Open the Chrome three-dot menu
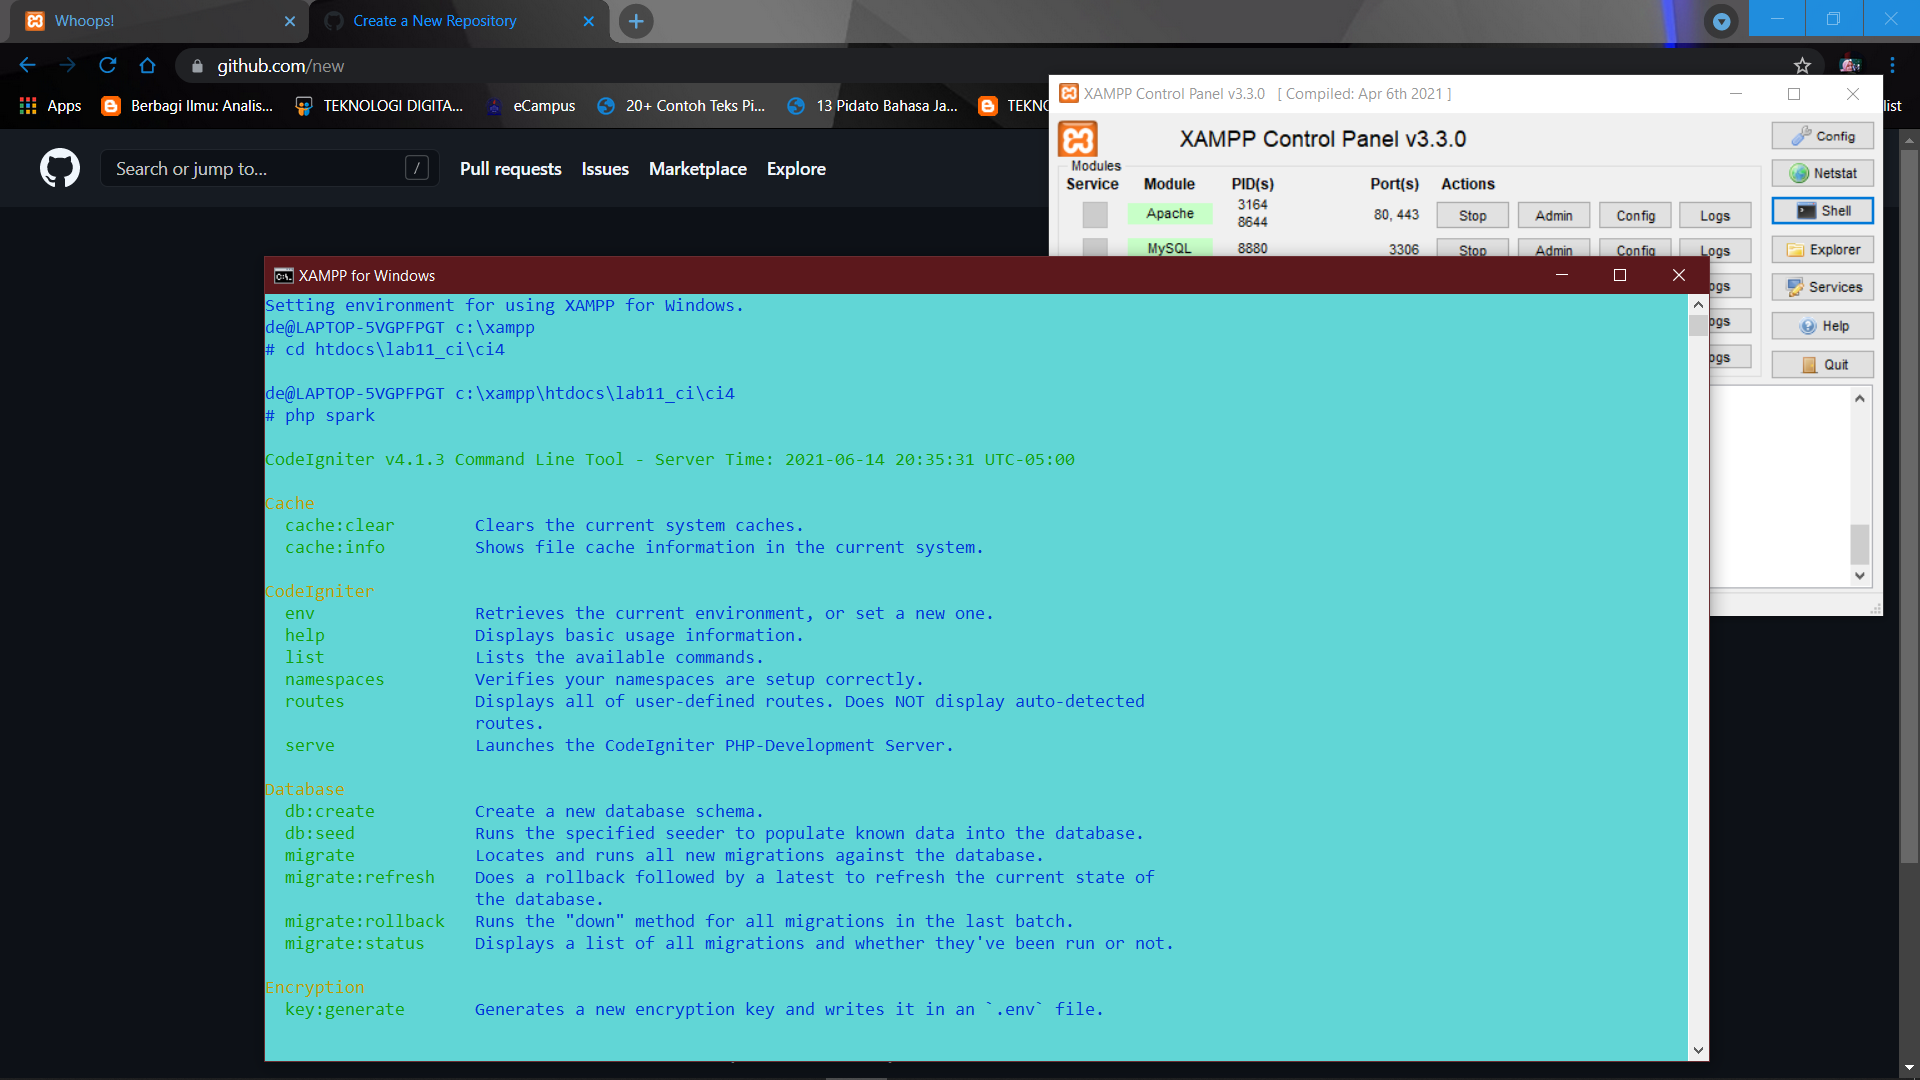The height and width of the screenshot is (1080, 1920). pos(1892,66)
